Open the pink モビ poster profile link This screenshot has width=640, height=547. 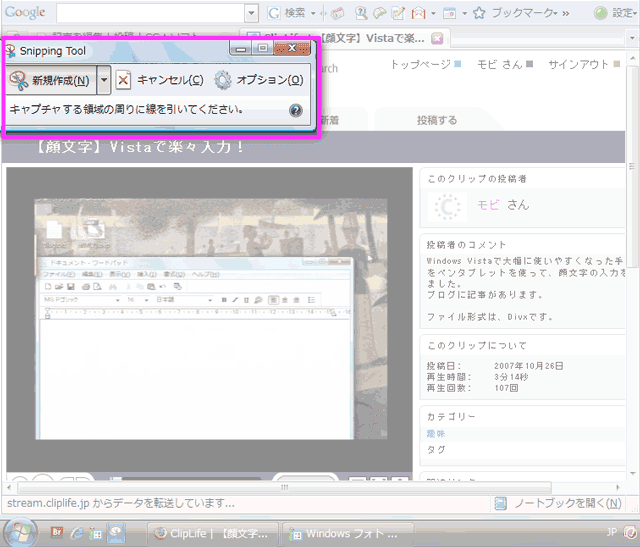[488, 205]
